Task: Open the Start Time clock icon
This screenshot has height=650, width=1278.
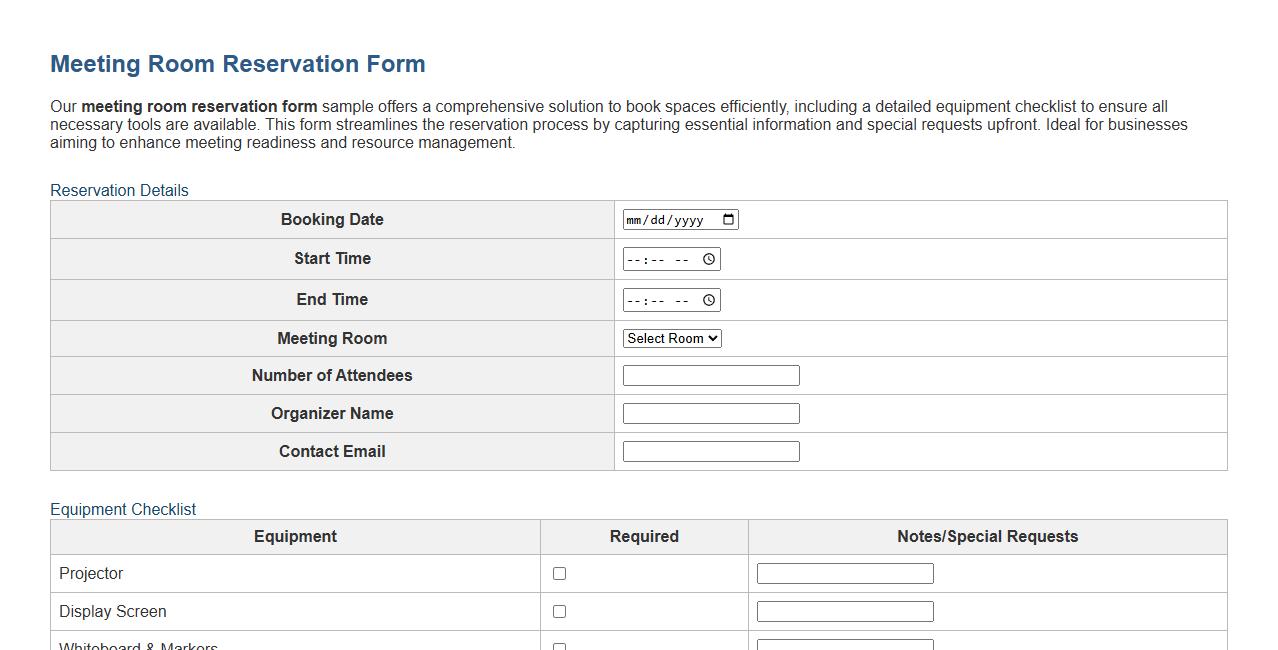Action: point(709,258)
